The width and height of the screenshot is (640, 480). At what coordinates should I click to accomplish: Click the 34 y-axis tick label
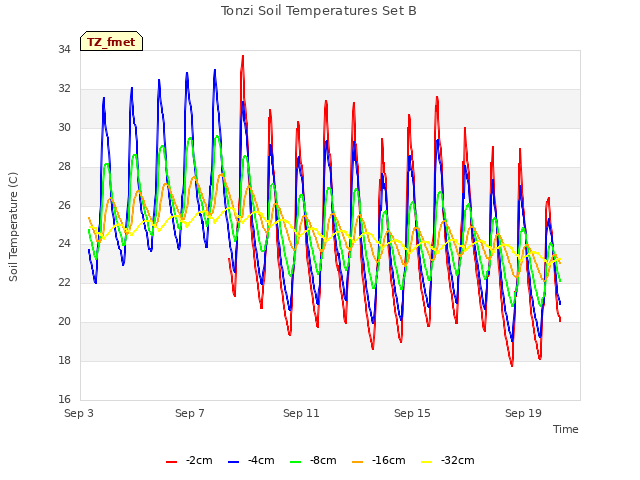coord(64,49)
